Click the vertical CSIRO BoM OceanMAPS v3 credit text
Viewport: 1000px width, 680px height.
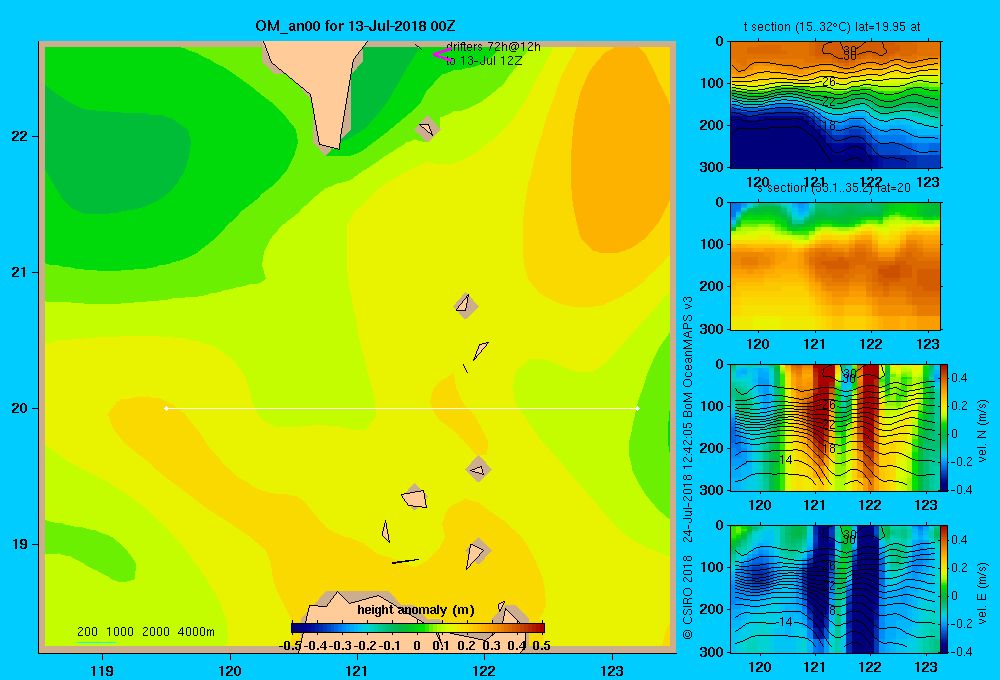tap(688, 468)
